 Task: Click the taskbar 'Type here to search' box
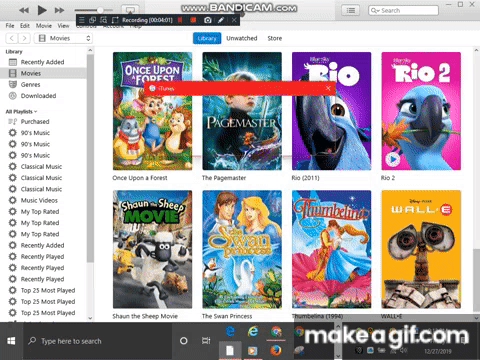[97, 341]
